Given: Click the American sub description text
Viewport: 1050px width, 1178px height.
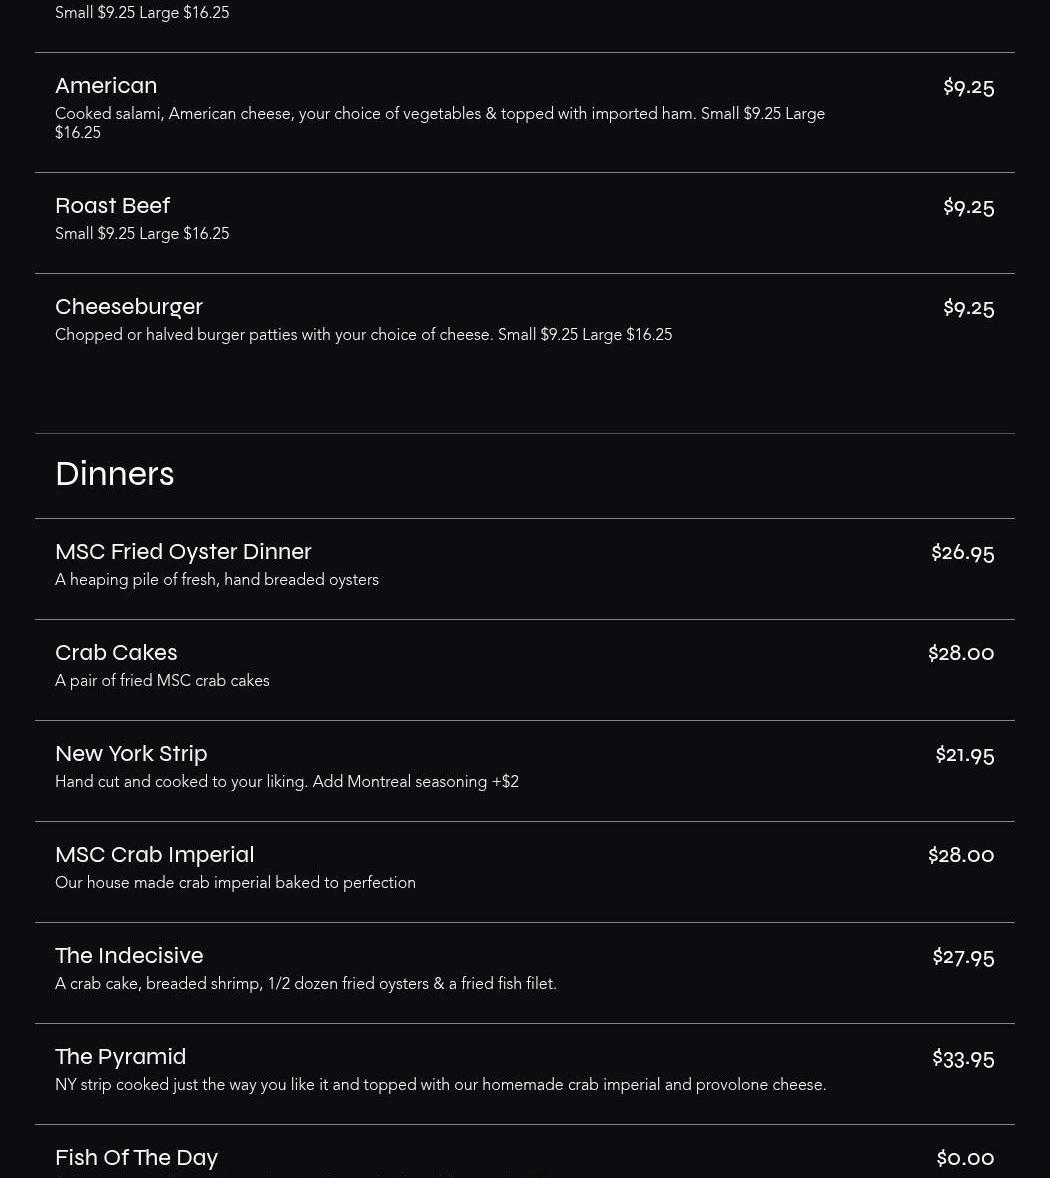Looking at the screenshot, I should pos(440,122).
